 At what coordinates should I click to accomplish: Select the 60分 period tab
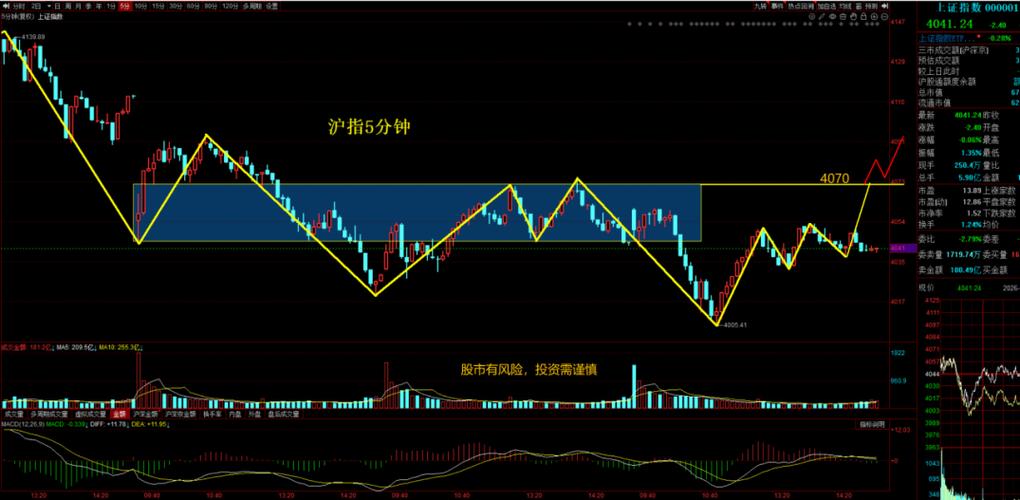pos(193,6)
